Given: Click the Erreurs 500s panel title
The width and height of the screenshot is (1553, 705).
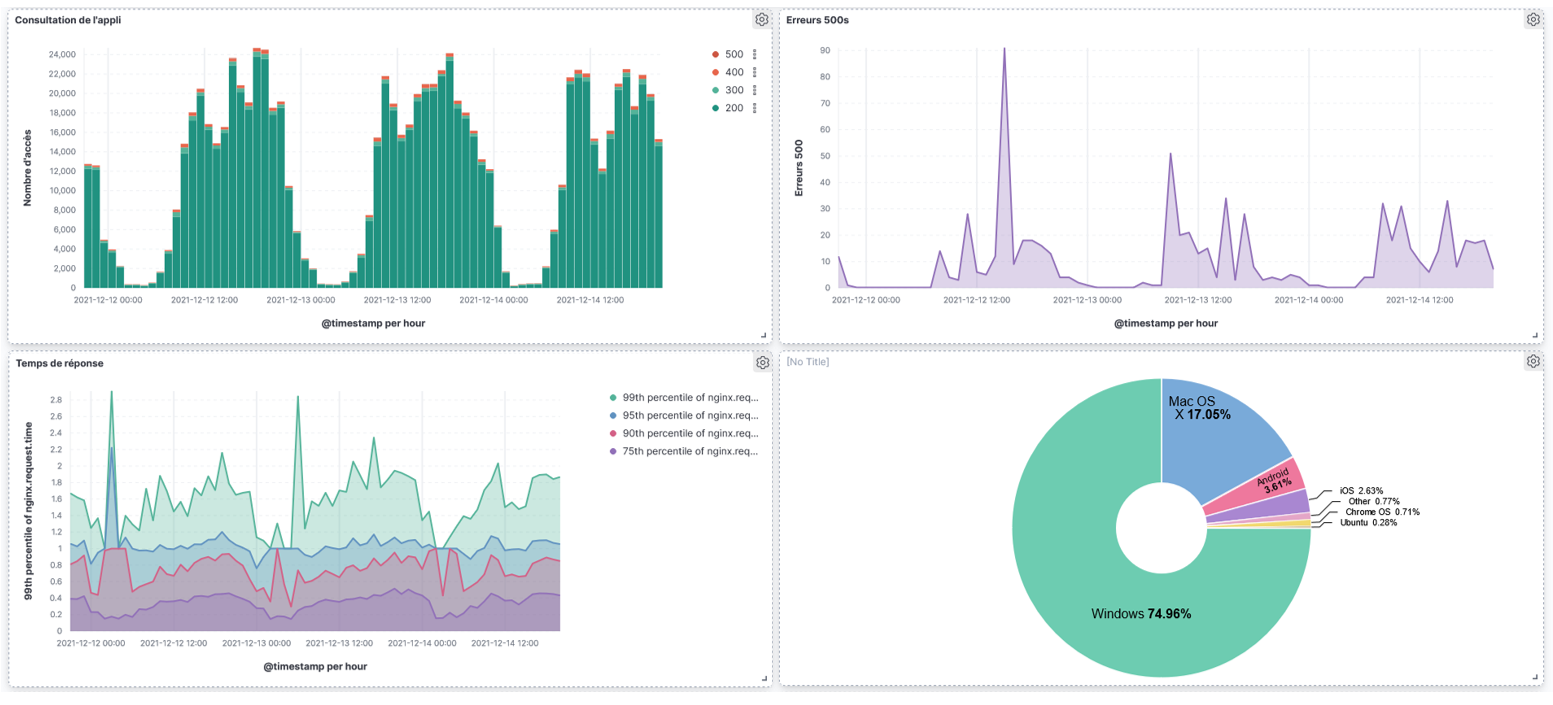Looking at the screenshot, I should pyautogui.click(x=818, y=20).
